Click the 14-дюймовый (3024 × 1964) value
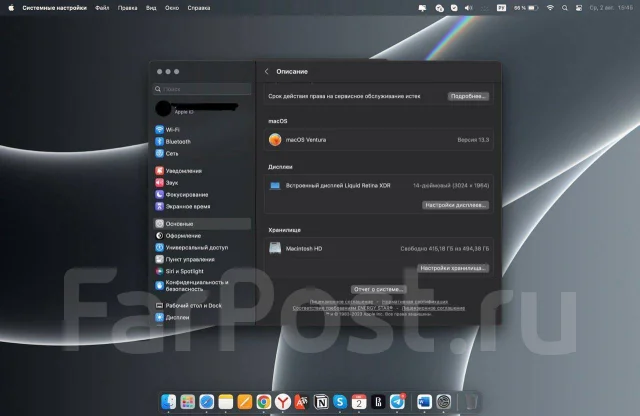Screen dimensions: 640x416 tap(451, 185)
